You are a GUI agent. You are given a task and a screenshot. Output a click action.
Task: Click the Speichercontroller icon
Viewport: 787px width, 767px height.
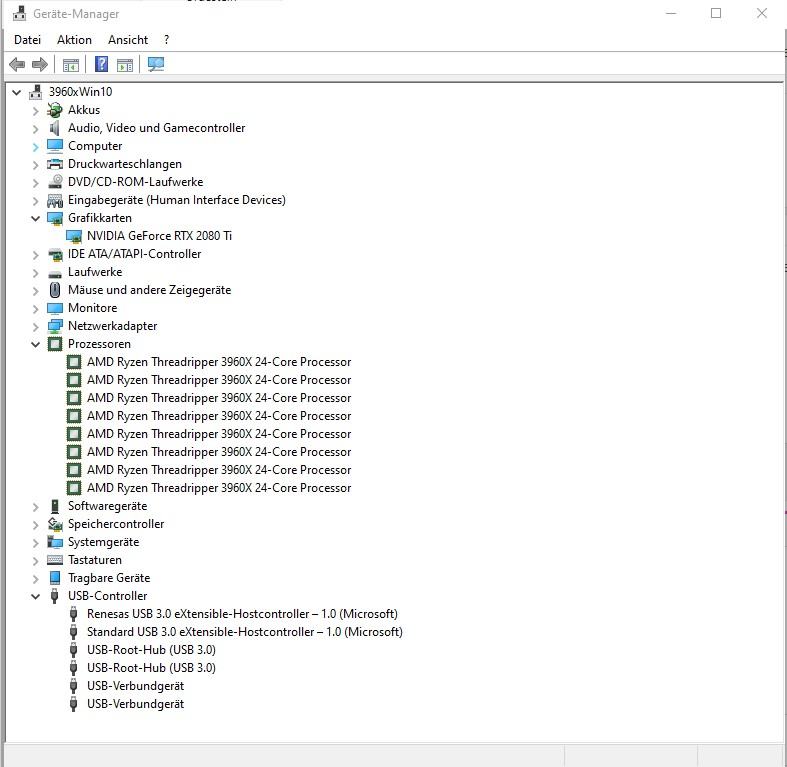(55, 524)
